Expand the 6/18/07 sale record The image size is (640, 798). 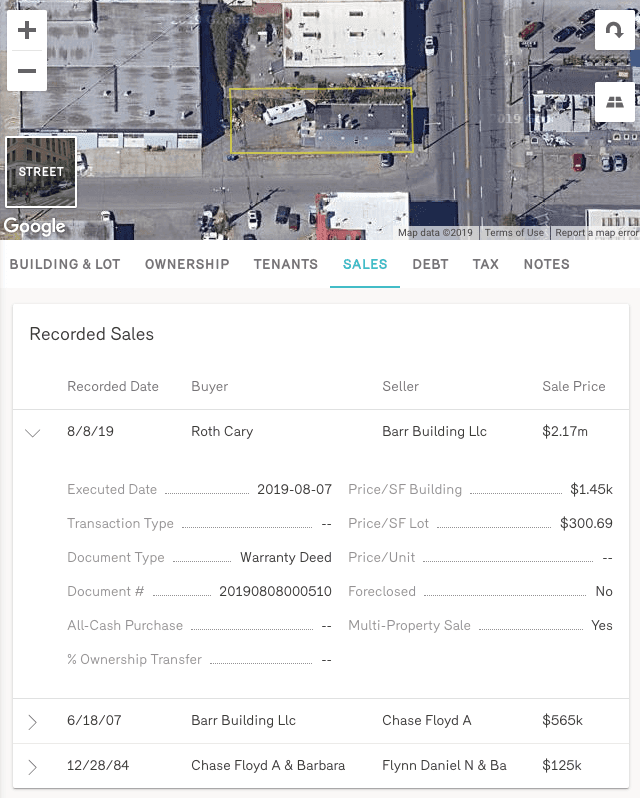pos(32,721)
